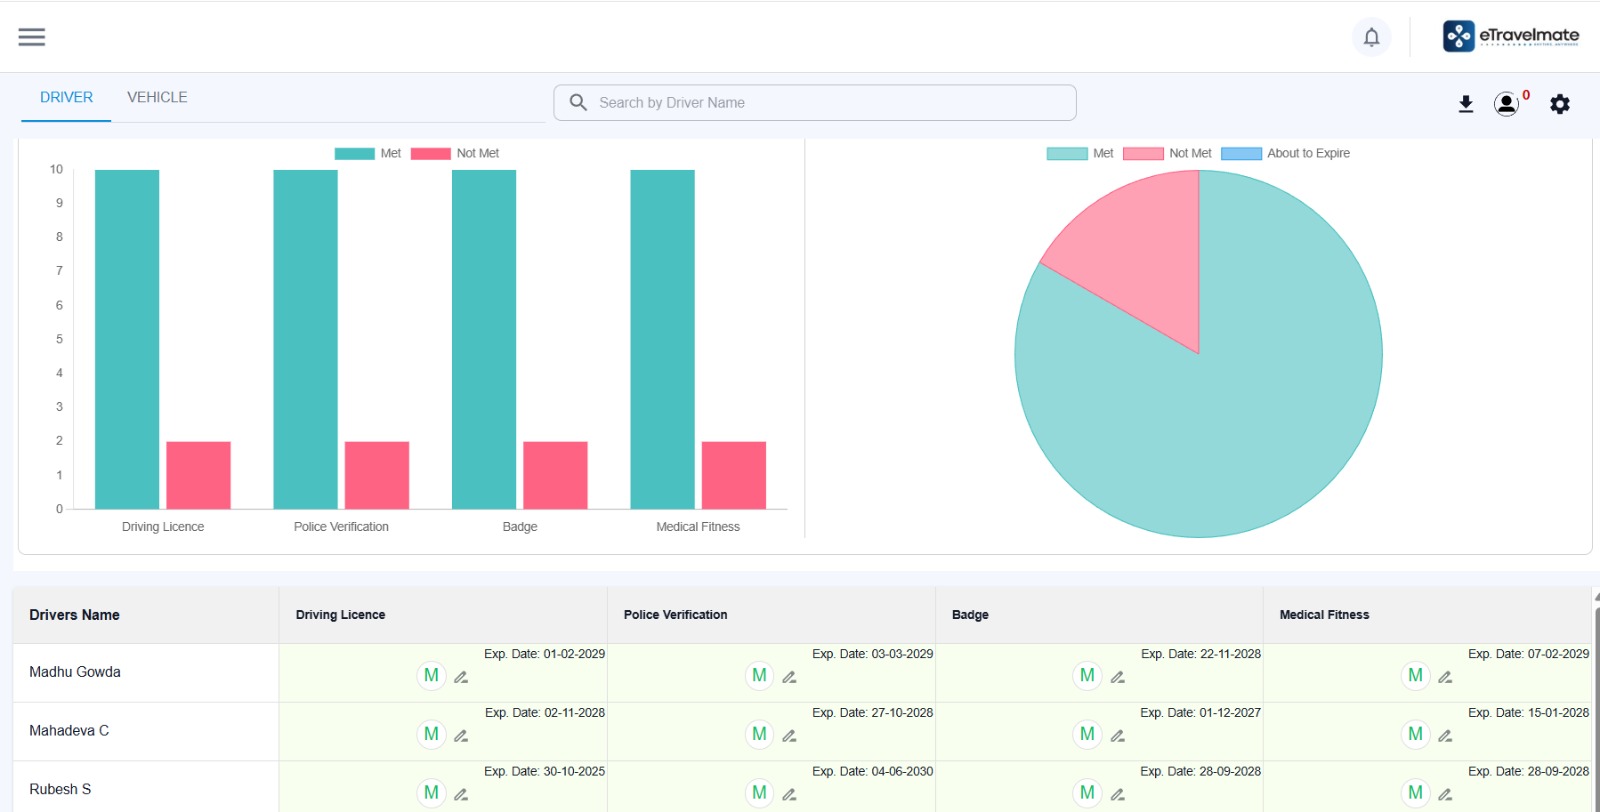Focus the Search by Driver Name field
This screenshot has width=1600, height=812.
(x=815, y=102)
